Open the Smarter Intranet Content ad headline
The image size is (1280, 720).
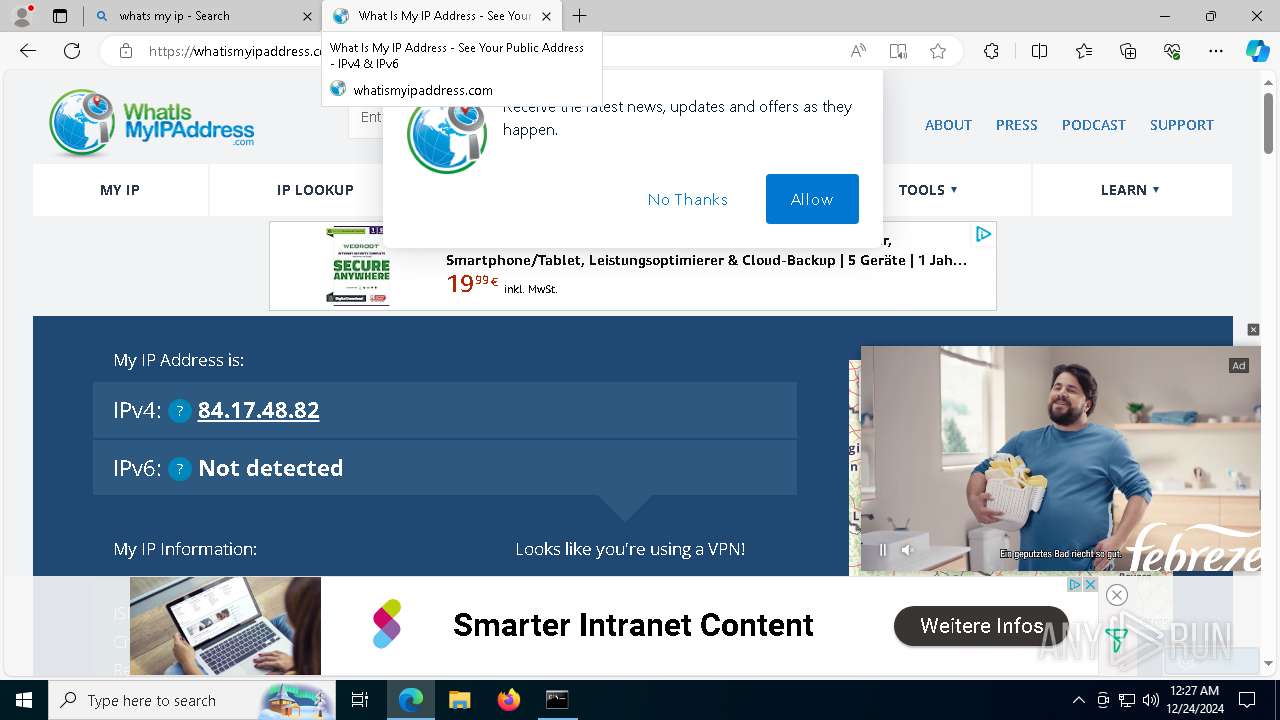633,625
